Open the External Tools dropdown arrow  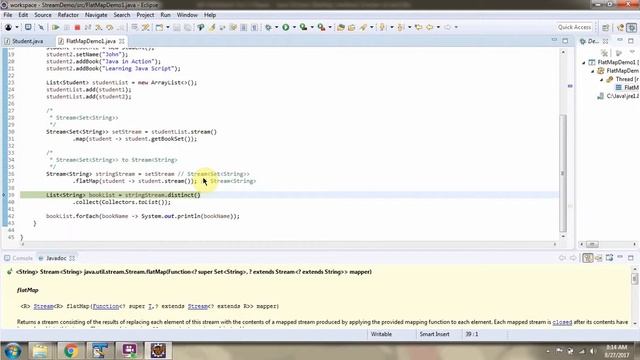coord(330,27)
